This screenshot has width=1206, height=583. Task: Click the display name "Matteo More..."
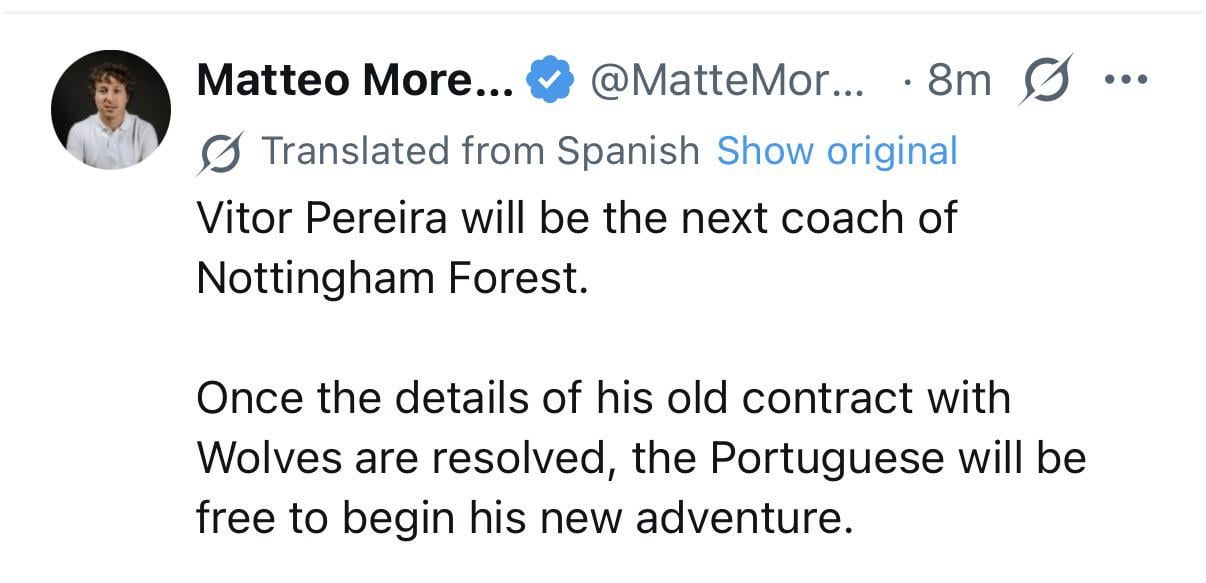[355, 81]
